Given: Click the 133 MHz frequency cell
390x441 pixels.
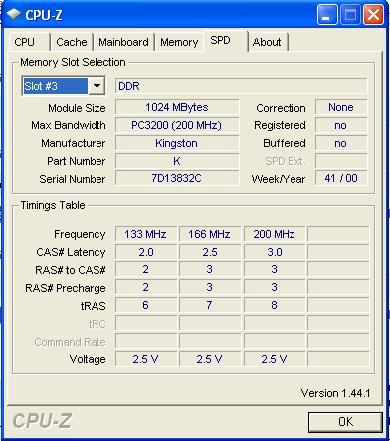Looking at the screenshot, I should click(x=146, y=234).
